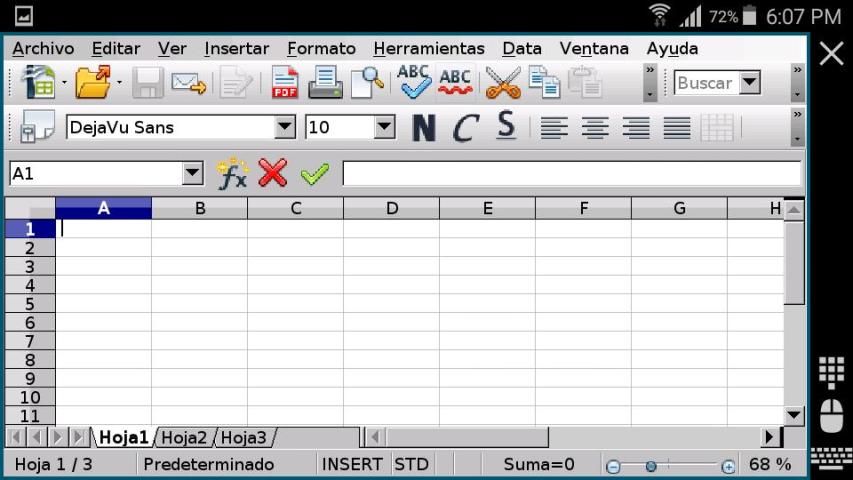The width and height of the screenshot is (853, 480).
Task: Open the Formato menu
Action: coord(321,48)
